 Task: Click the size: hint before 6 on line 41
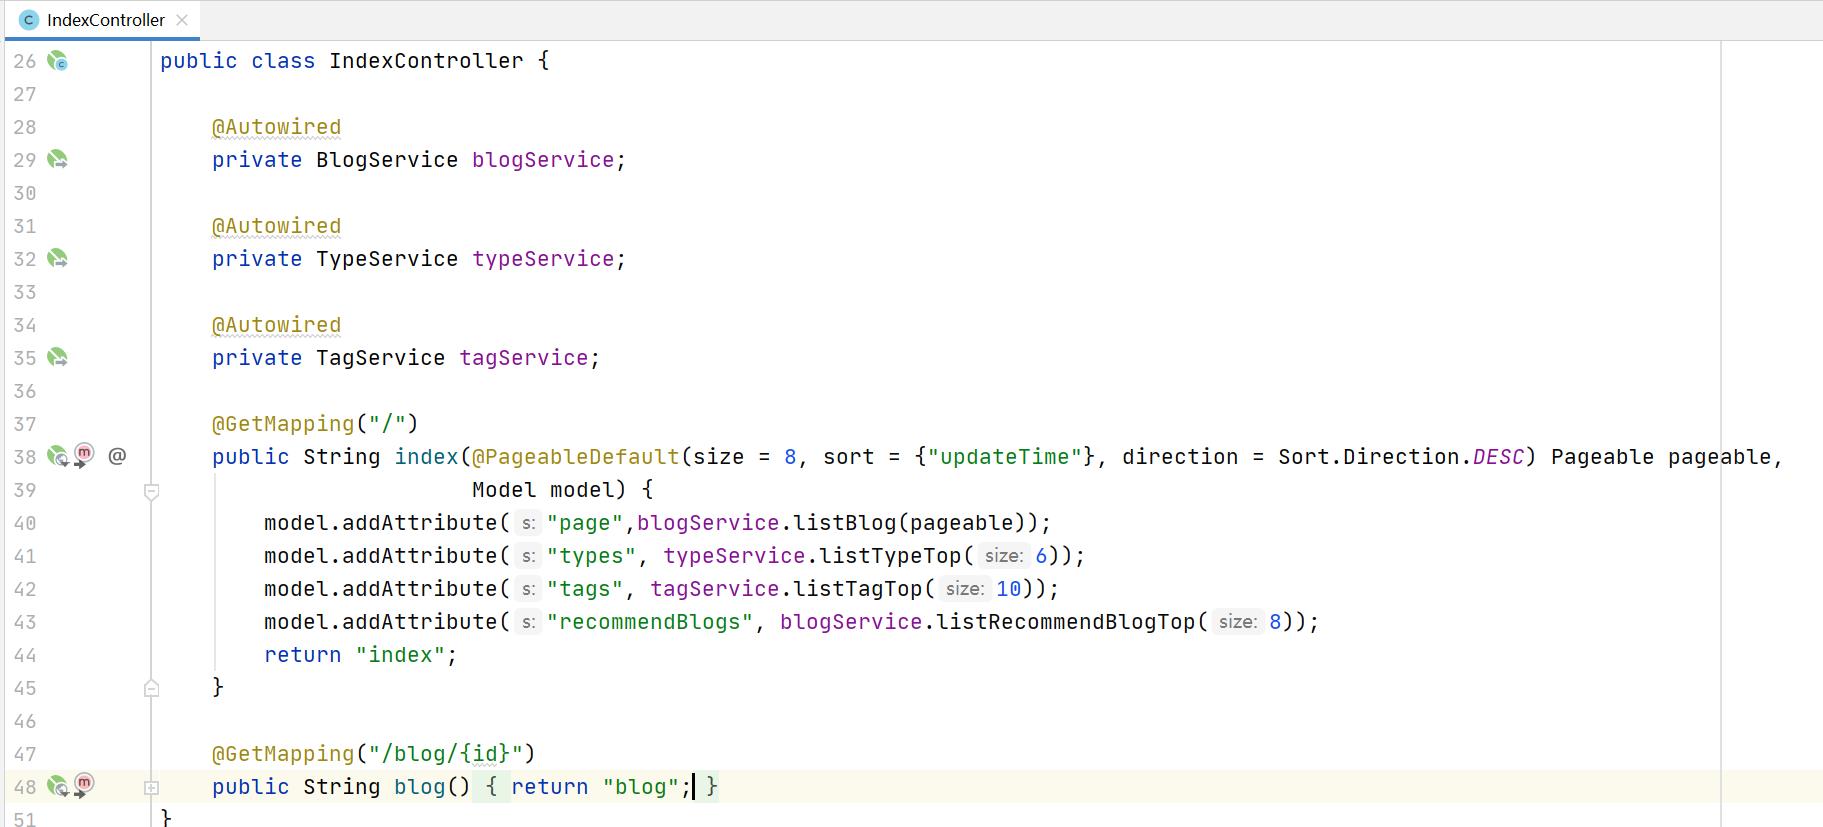[x=1003, y=556]
